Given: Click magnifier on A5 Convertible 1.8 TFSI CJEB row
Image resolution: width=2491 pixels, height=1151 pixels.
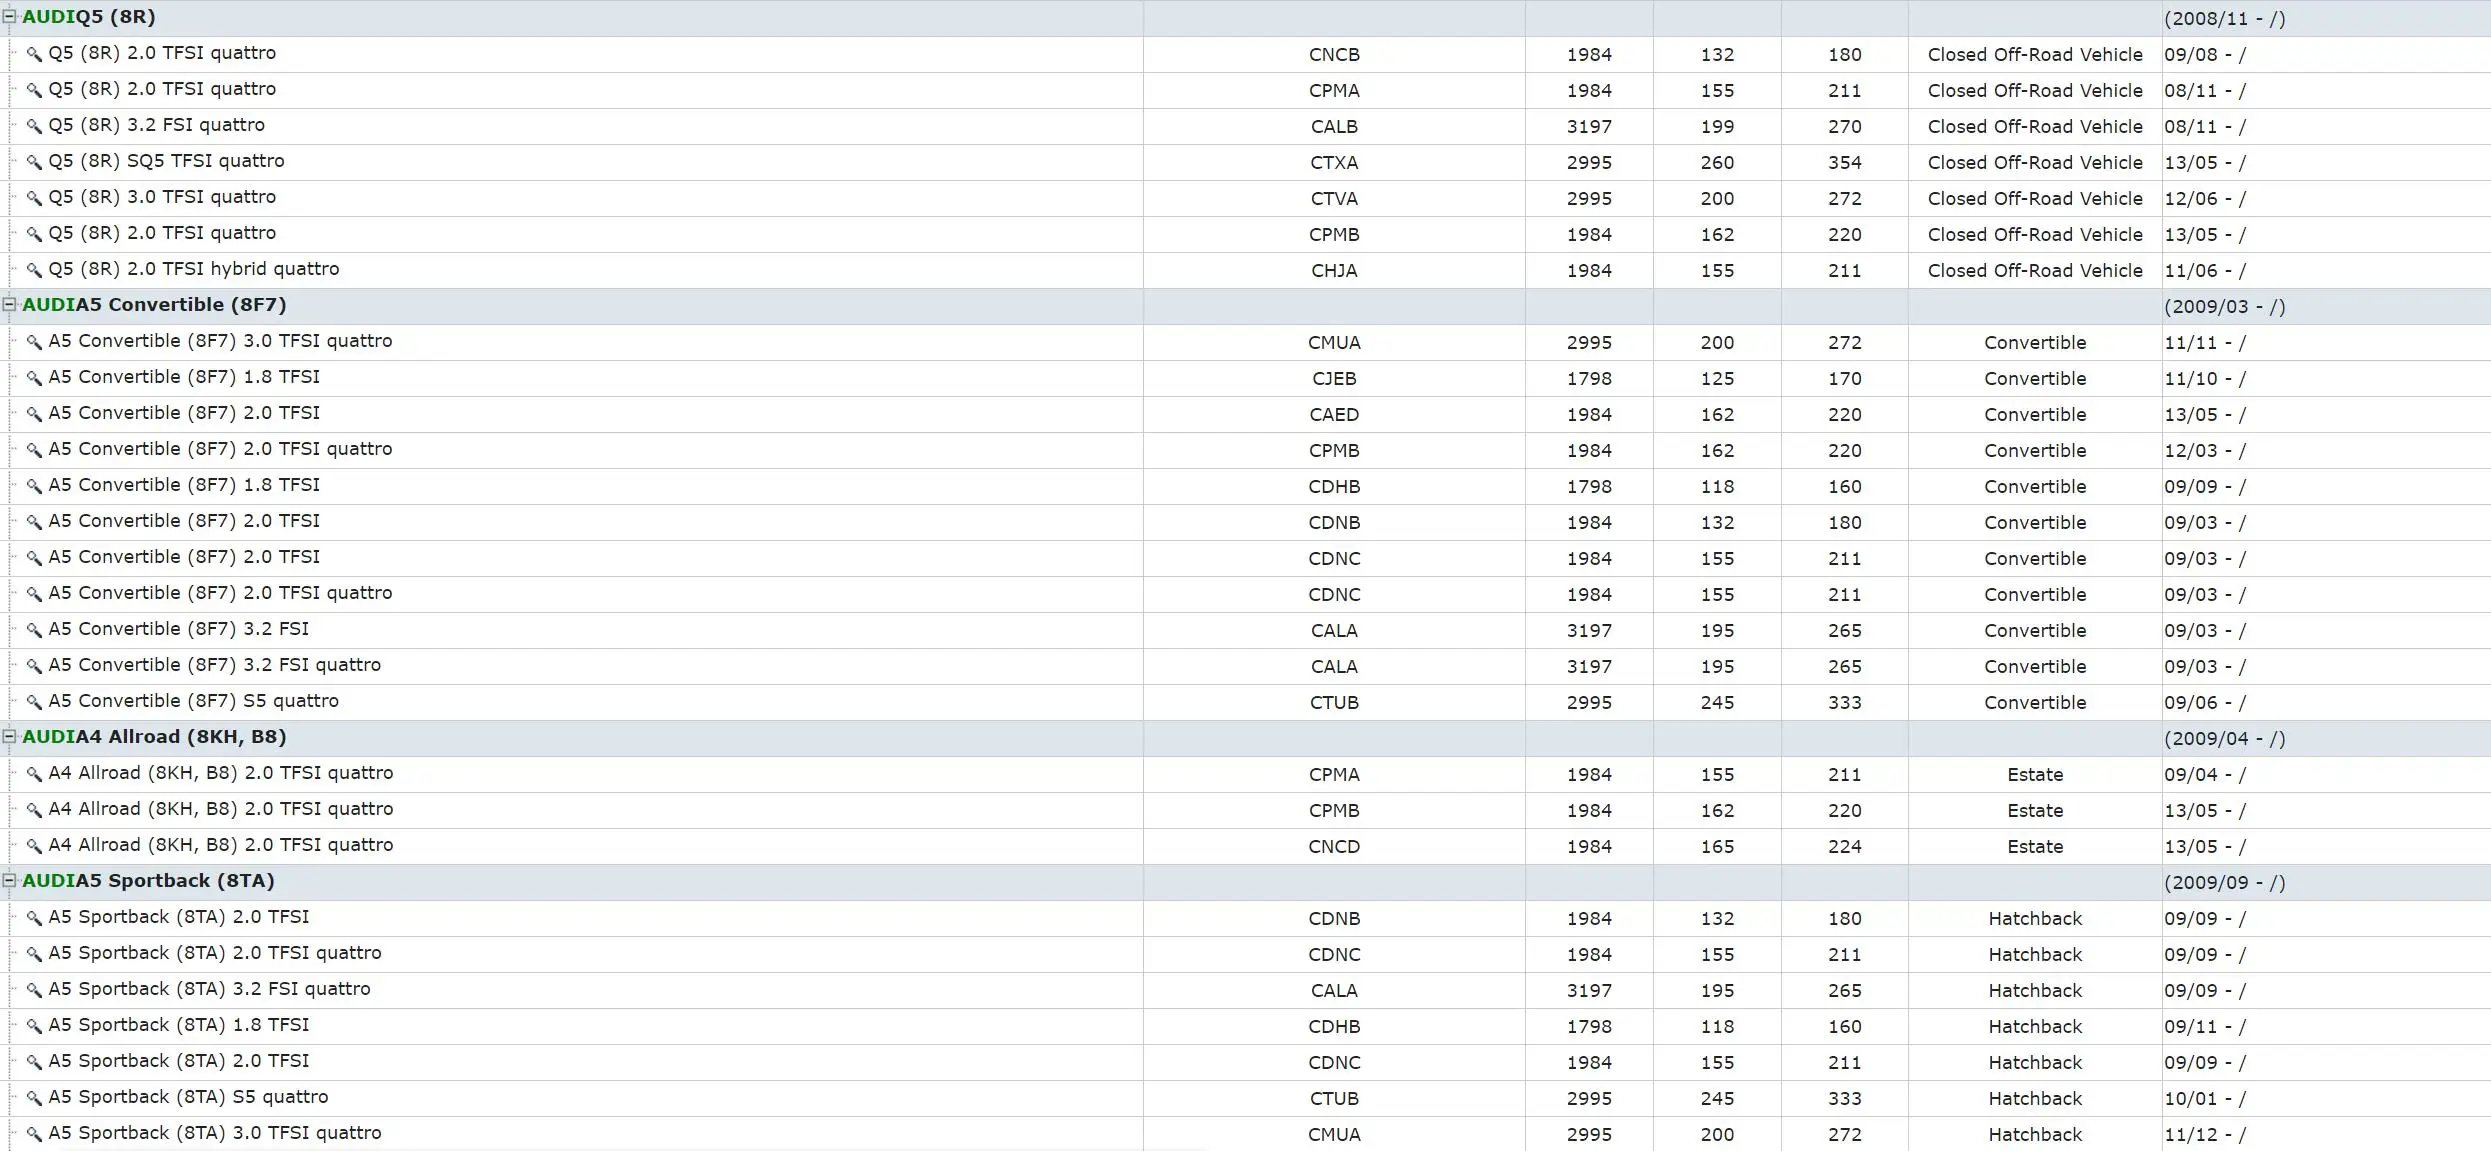Looking at the screenshot, I should 34,379.
